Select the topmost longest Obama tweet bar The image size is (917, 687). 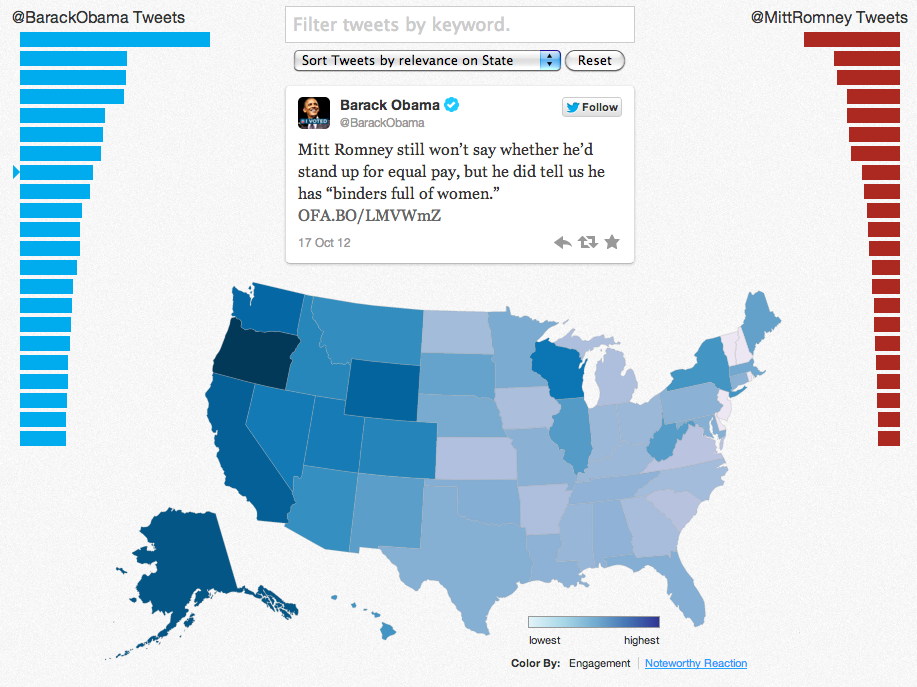(x=115, y=39)
